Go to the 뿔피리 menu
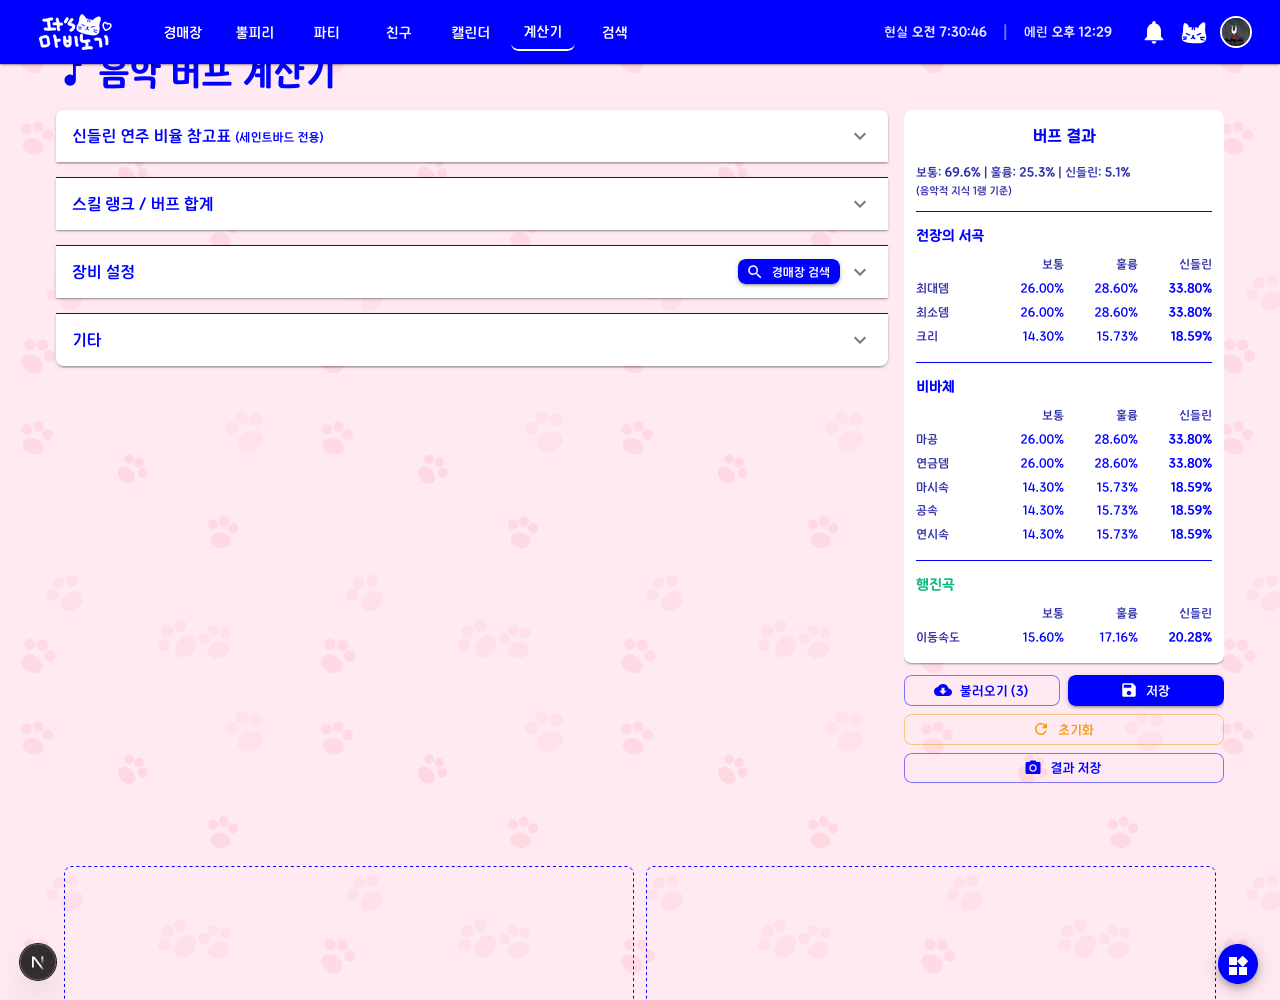 coord(255,32)
